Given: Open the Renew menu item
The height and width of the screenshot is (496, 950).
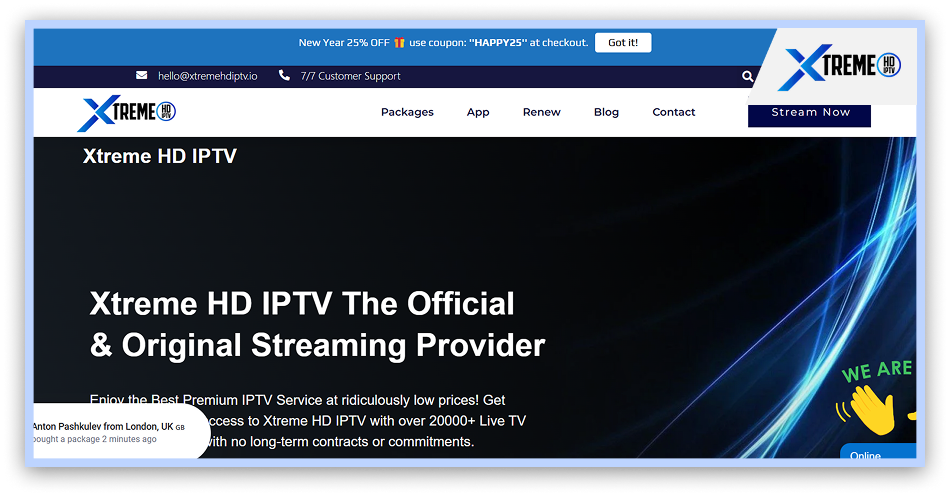Looking at the screenshot, I should (542, 112).
